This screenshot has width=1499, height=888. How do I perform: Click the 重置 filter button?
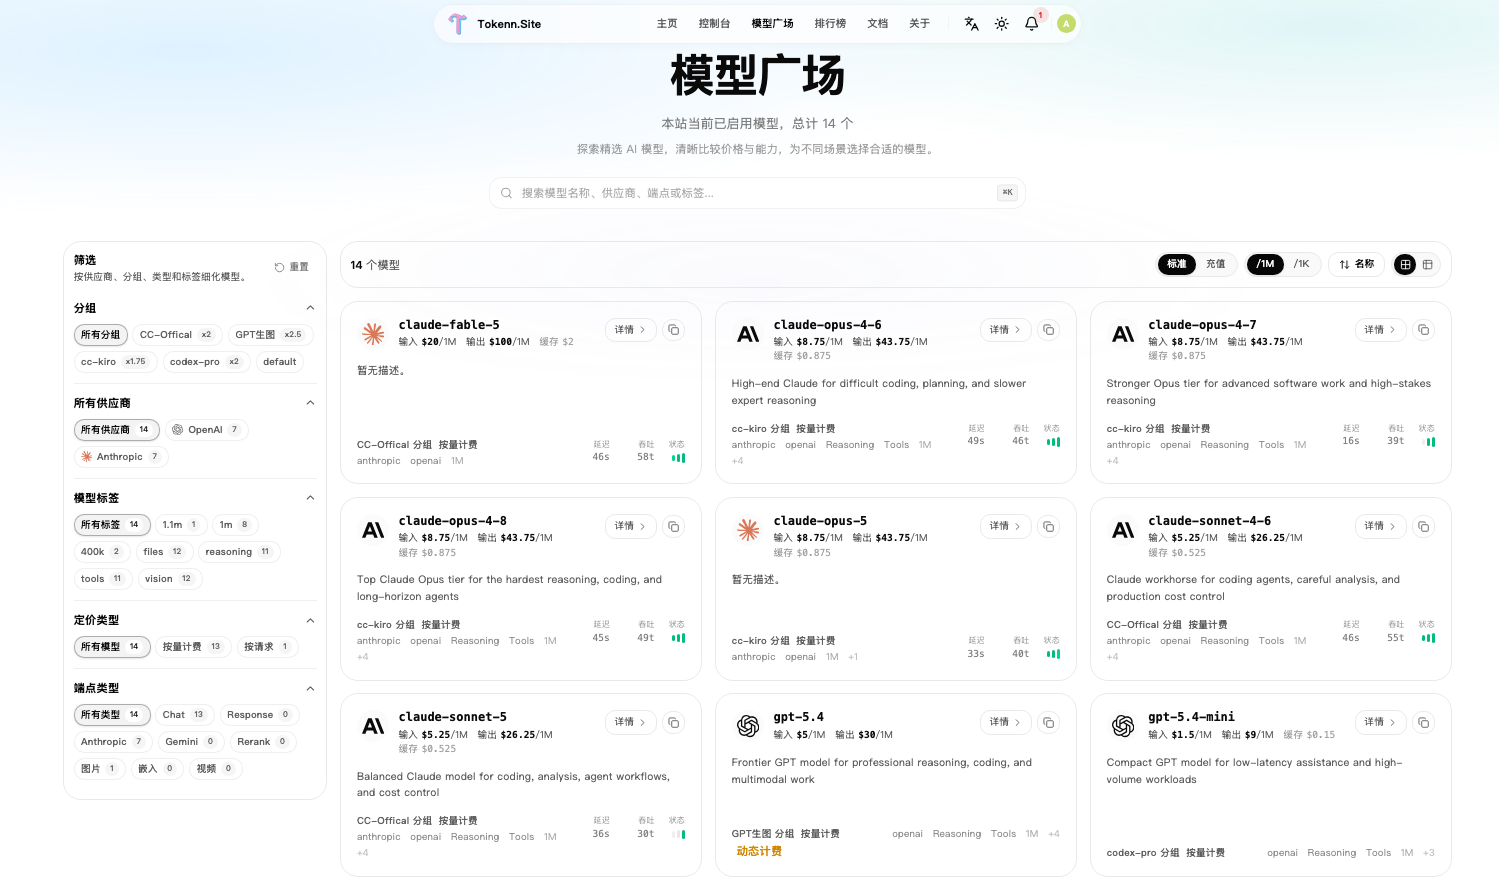pyautogui.click(x=292, y=267)
